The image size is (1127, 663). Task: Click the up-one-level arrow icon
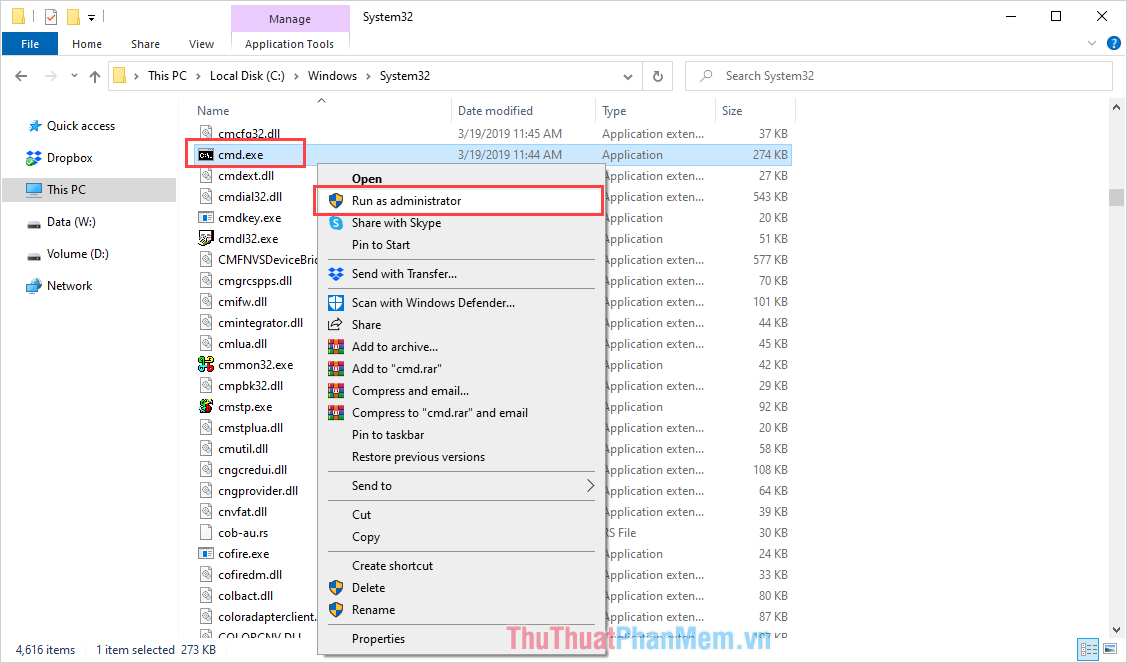click(95, 75)
